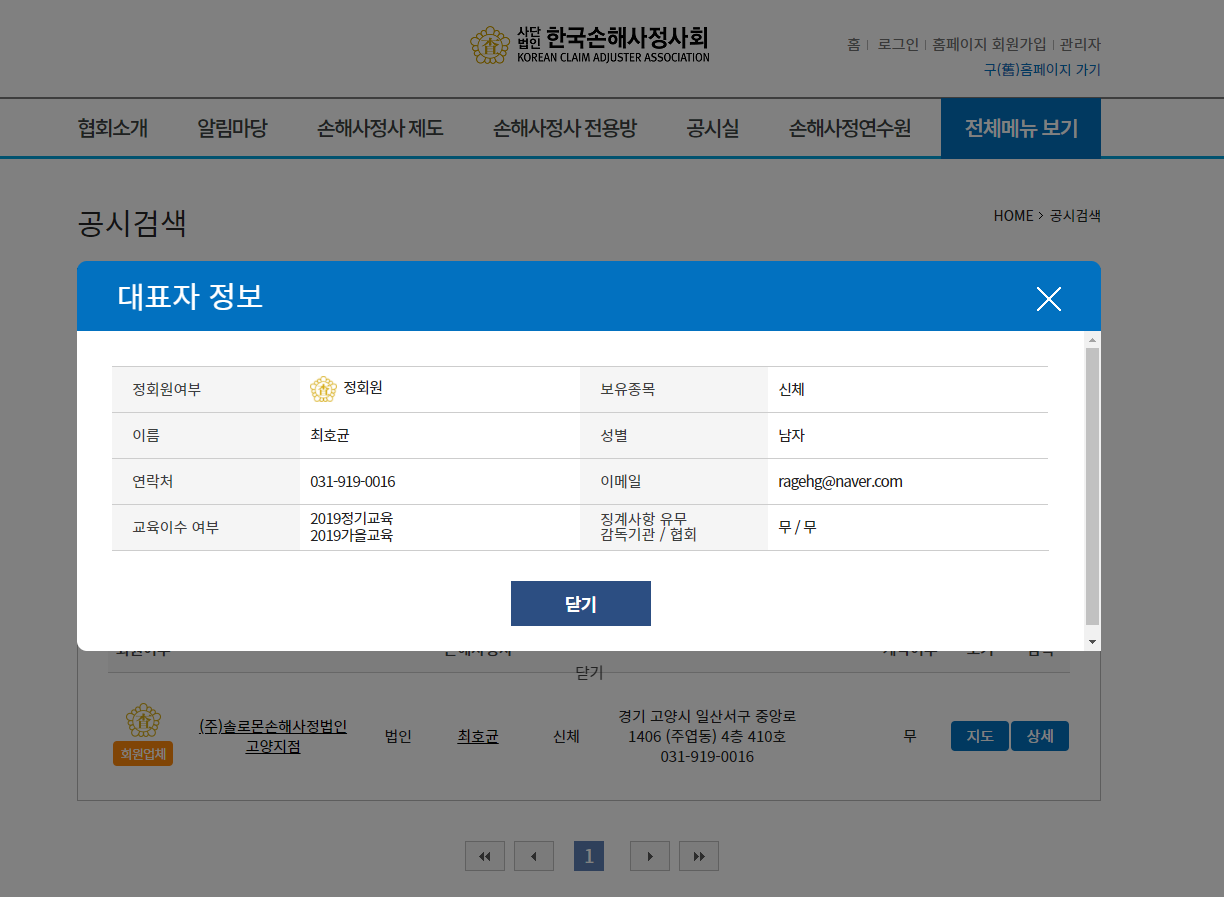Open 알림마당 menu
Screen dimensions: 1224x897
pyautogui.click(x=232, y=128)
